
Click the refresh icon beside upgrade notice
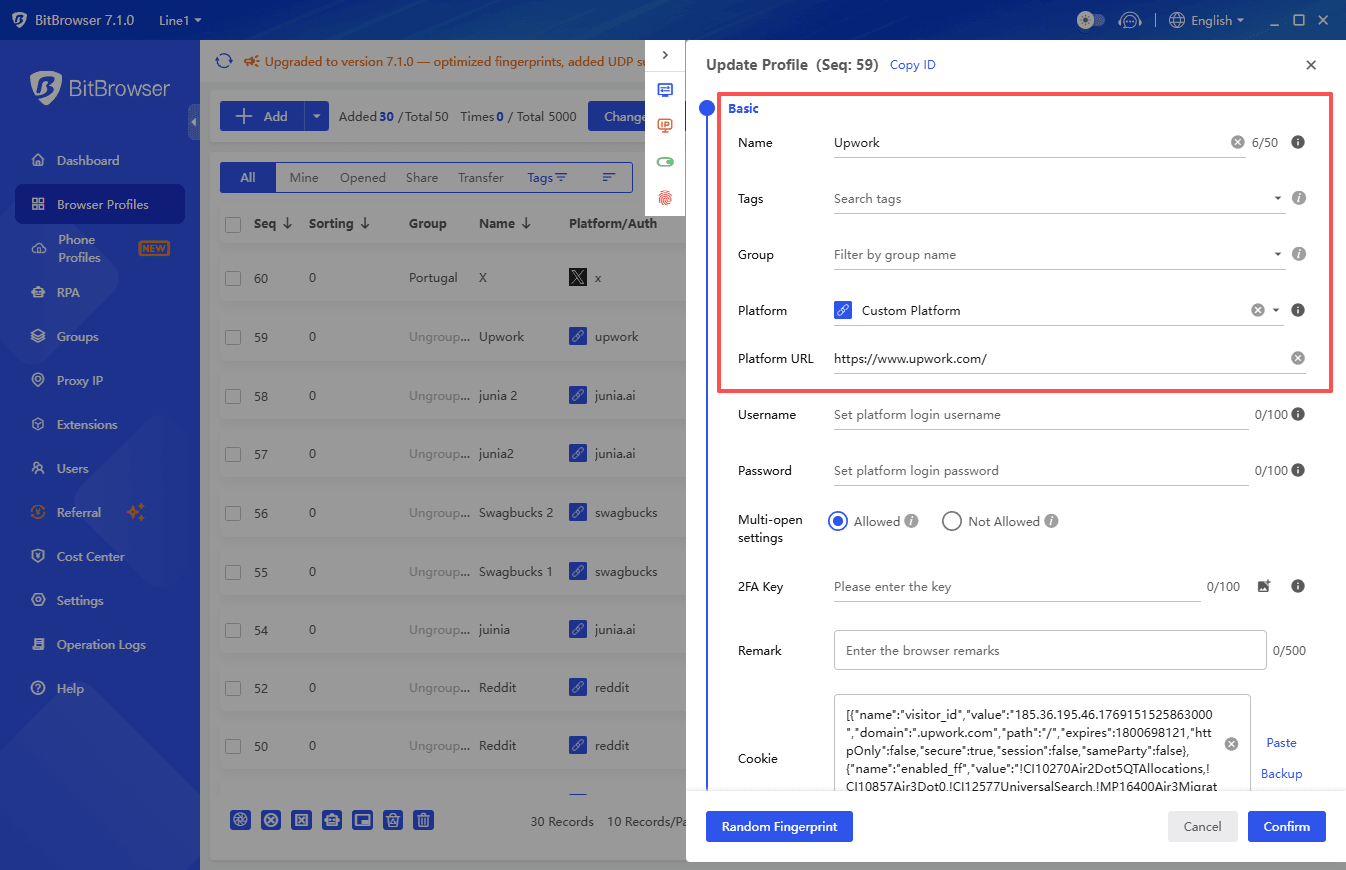tap(224, 61)
